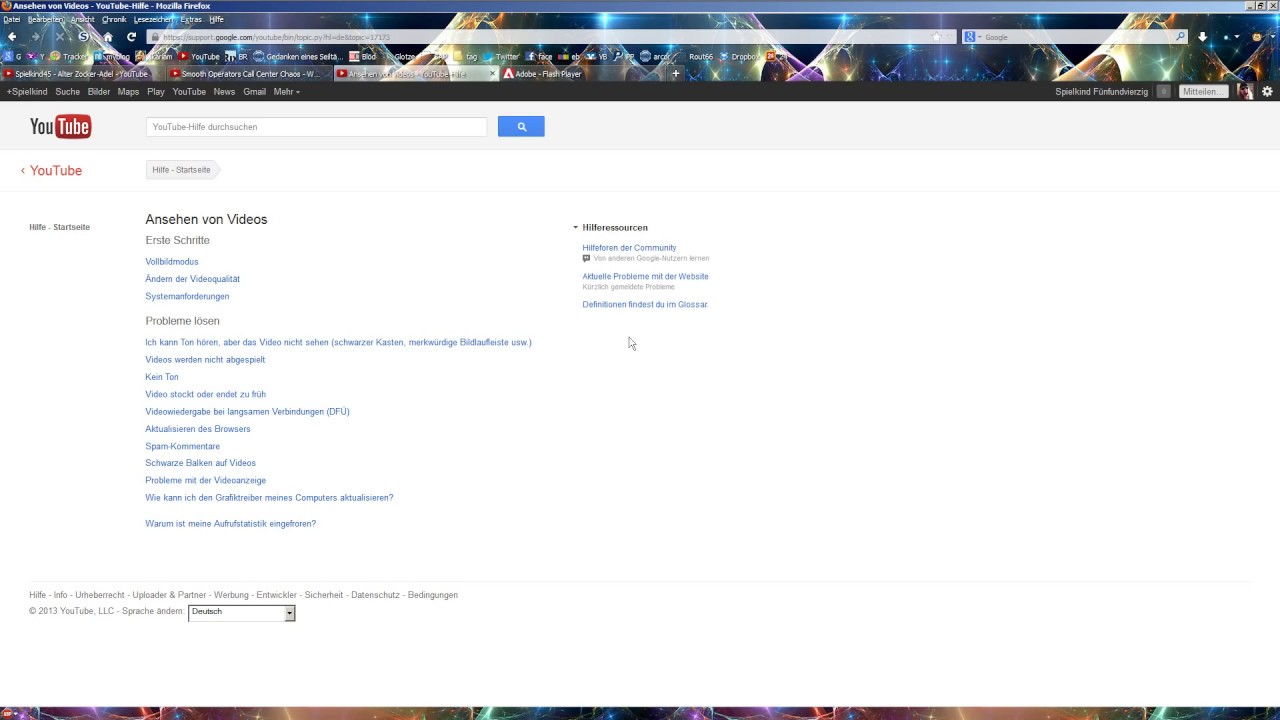The height and width of the screenshot is (720, 1280).
Task: Open the Google search engine selector
Action: click(x=972, y=37)
